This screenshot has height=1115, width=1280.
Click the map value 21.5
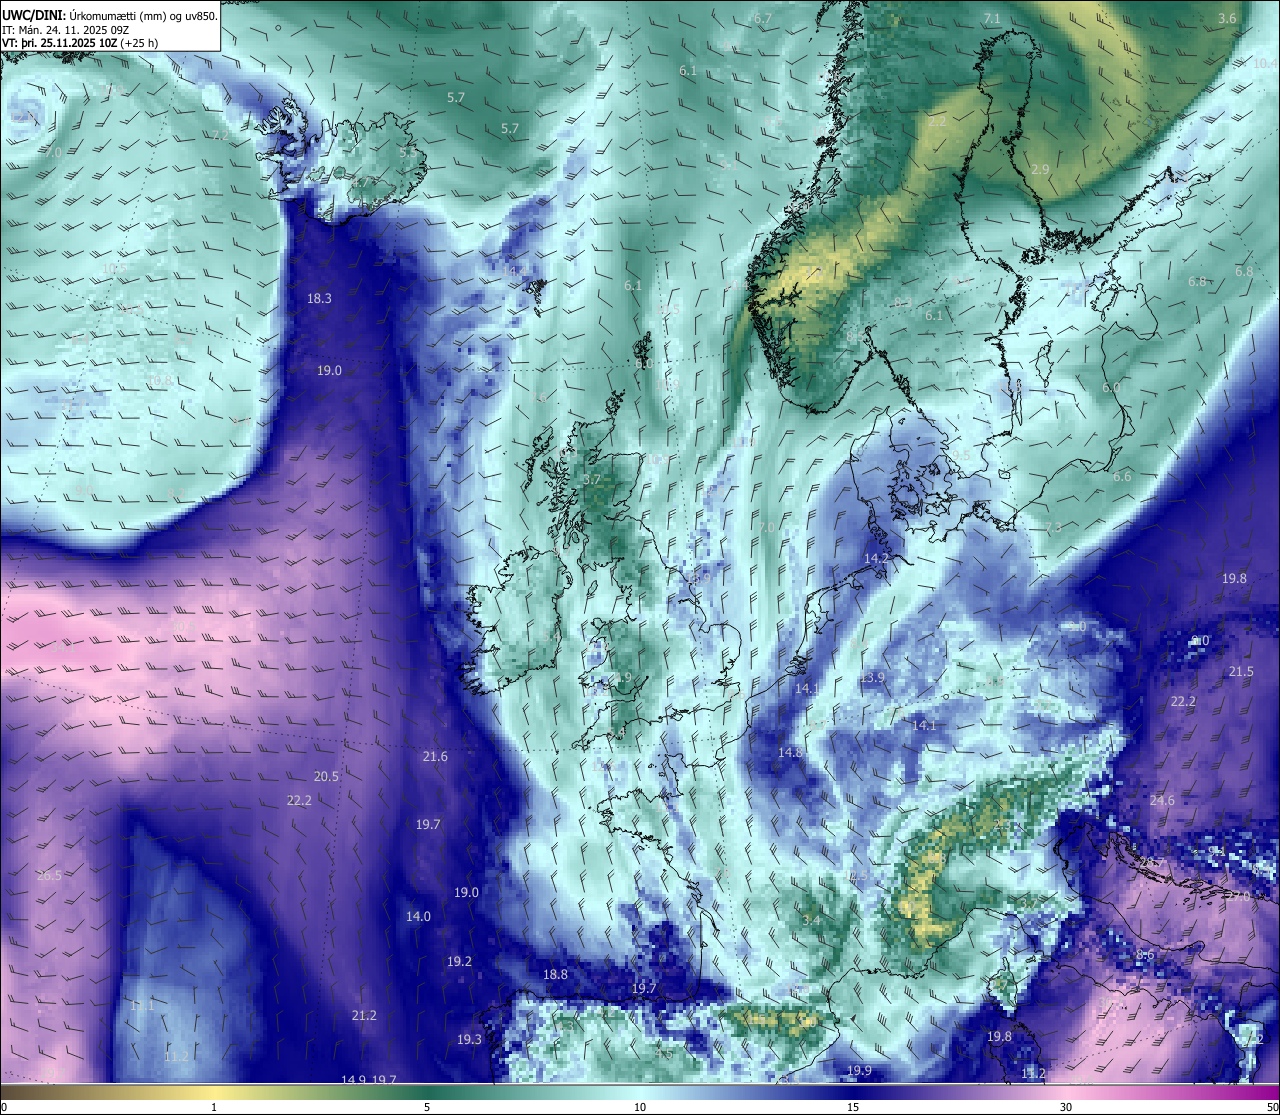tap(1241, 671)
